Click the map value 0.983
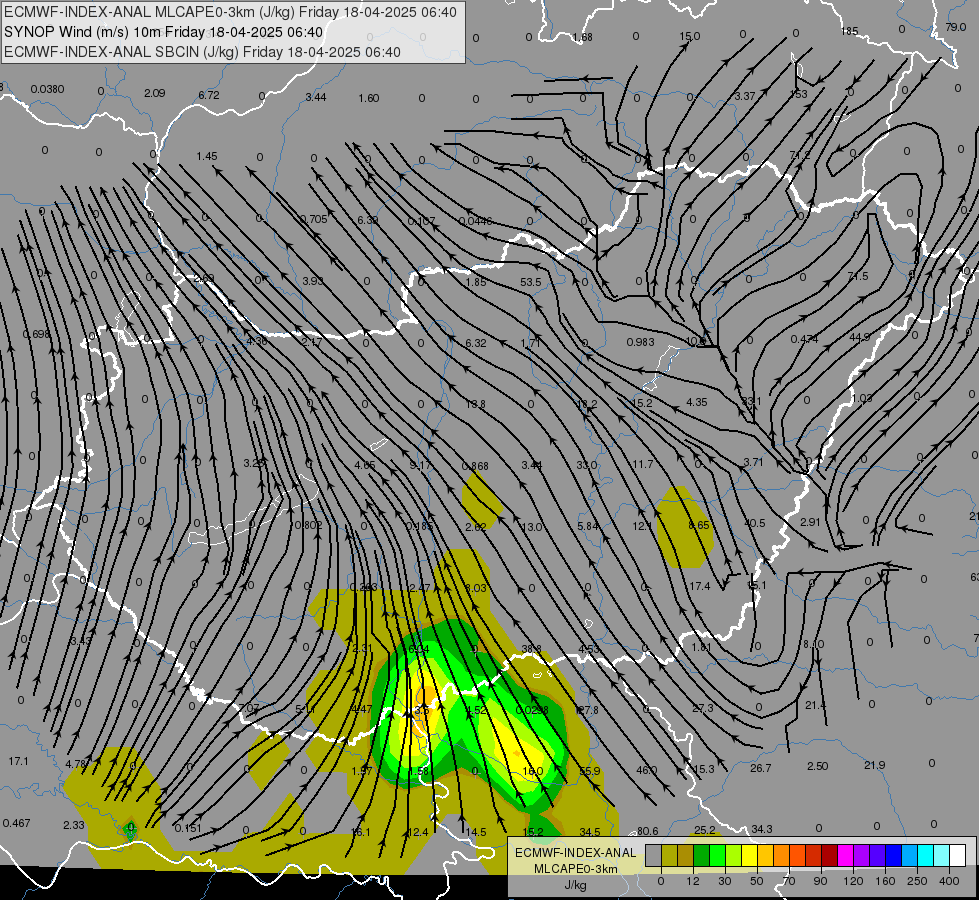Image resolution: width=979 pixels, height=900 pixels. 641,342
